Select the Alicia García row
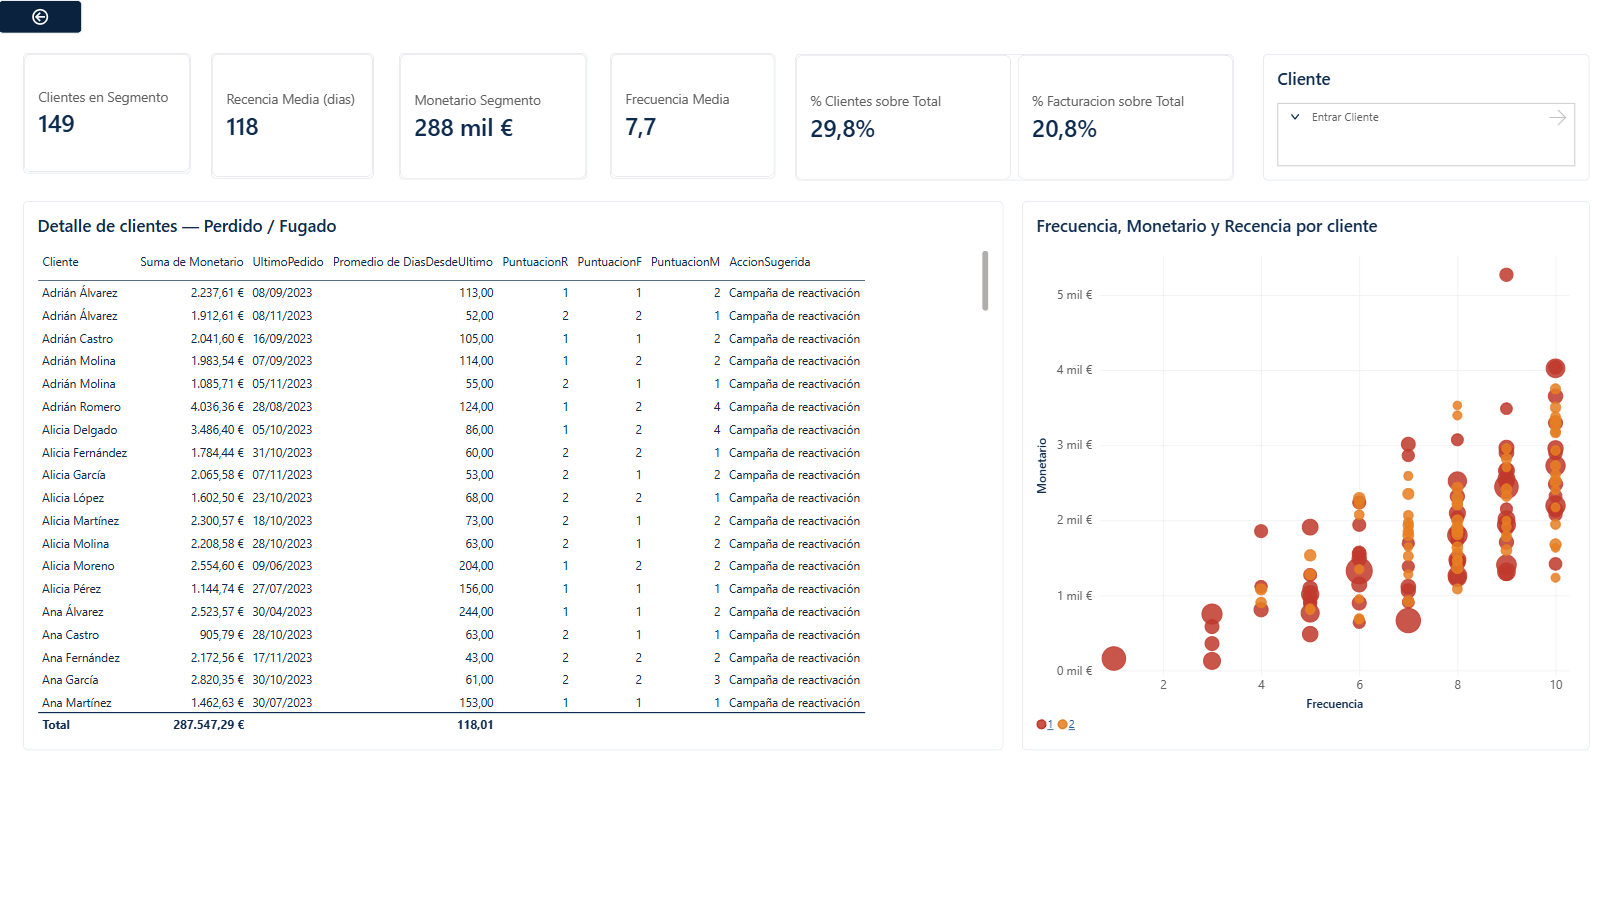This screenshot has width=1614, height=910. pyautogui.click(x=451, y=475)
